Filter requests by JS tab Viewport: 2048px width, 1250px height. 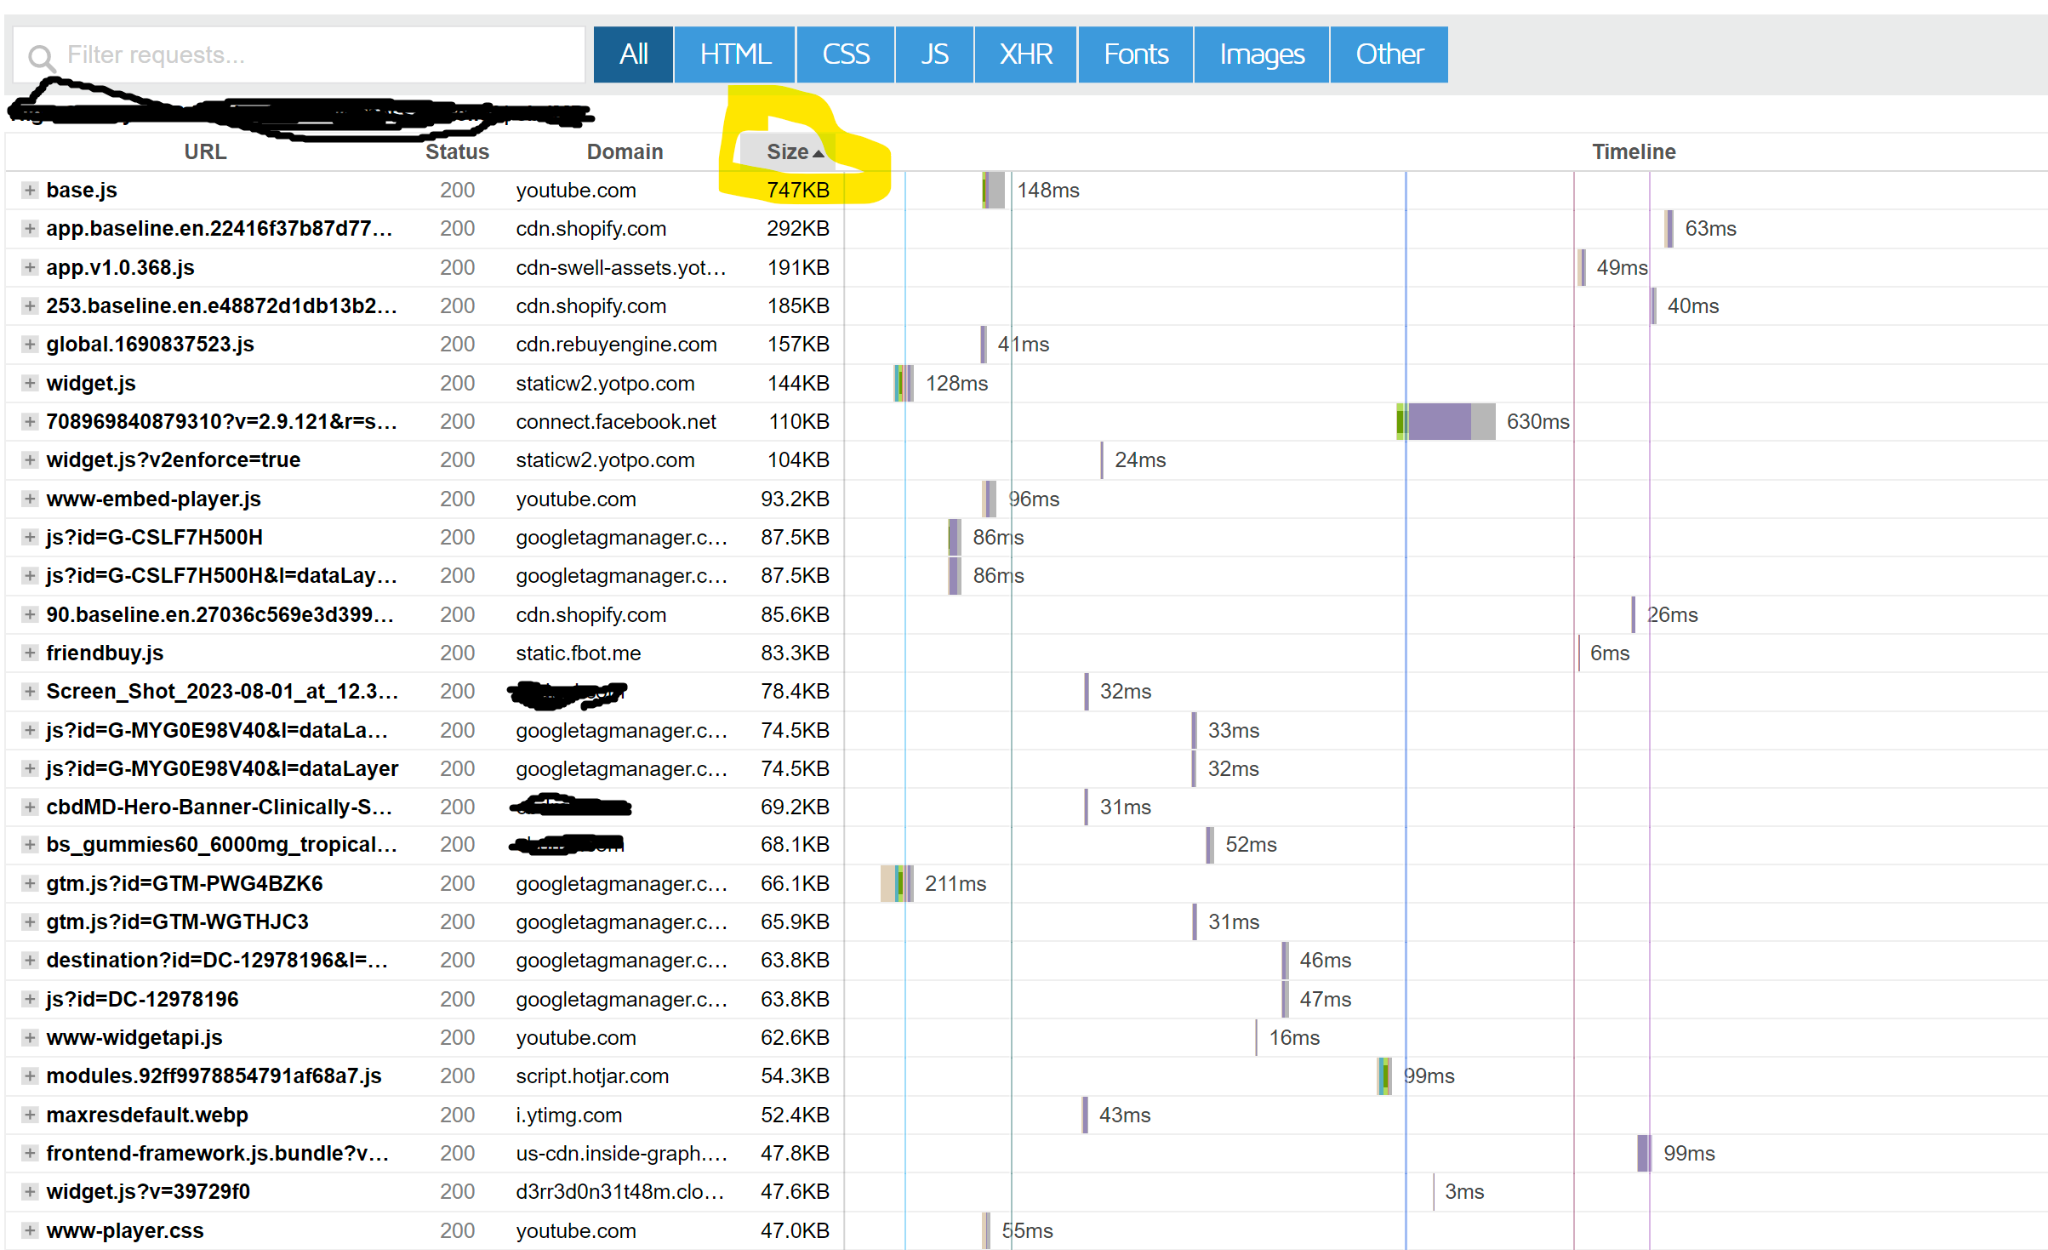934,54
